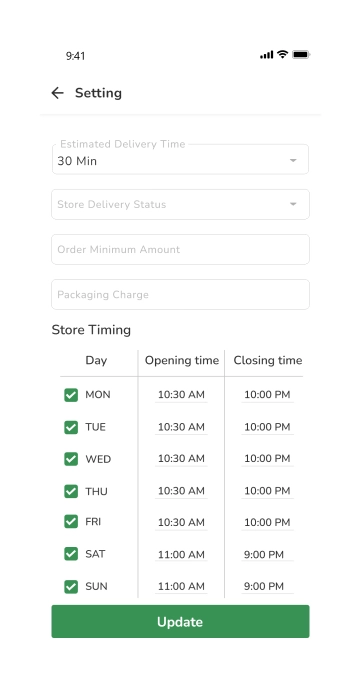
Task: Uncheck the SUN checkbox
Action: coord(71,586)
